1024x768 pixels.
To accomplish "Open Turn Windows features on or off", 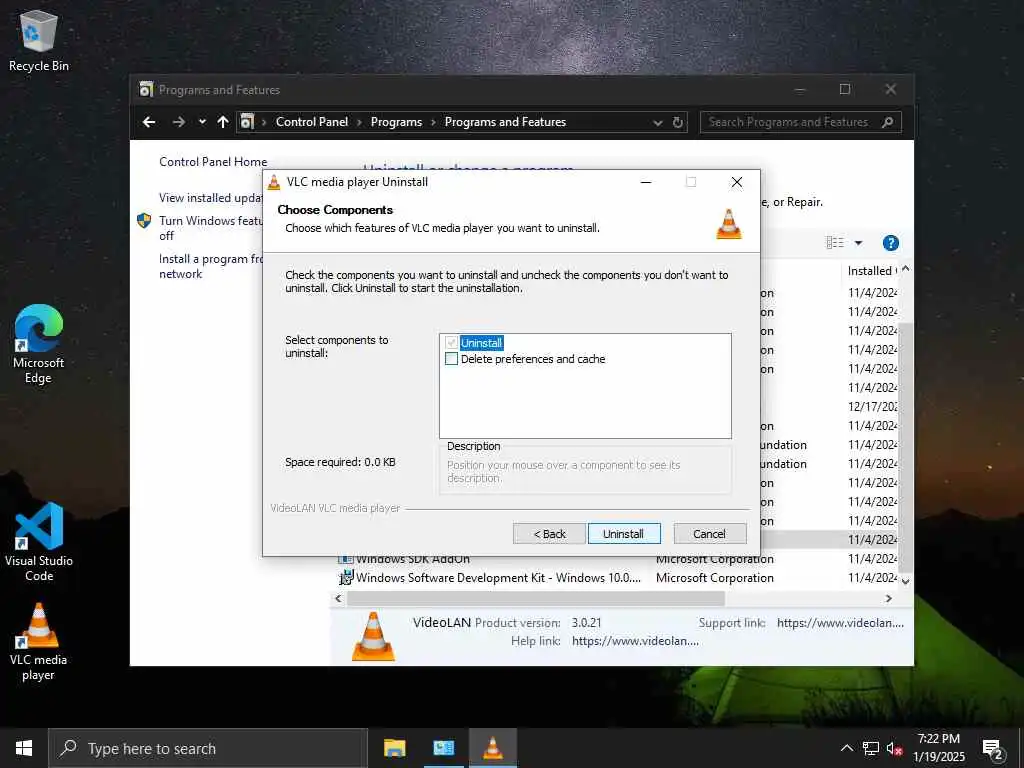I will pyautogui.click(x=210, y=228).
